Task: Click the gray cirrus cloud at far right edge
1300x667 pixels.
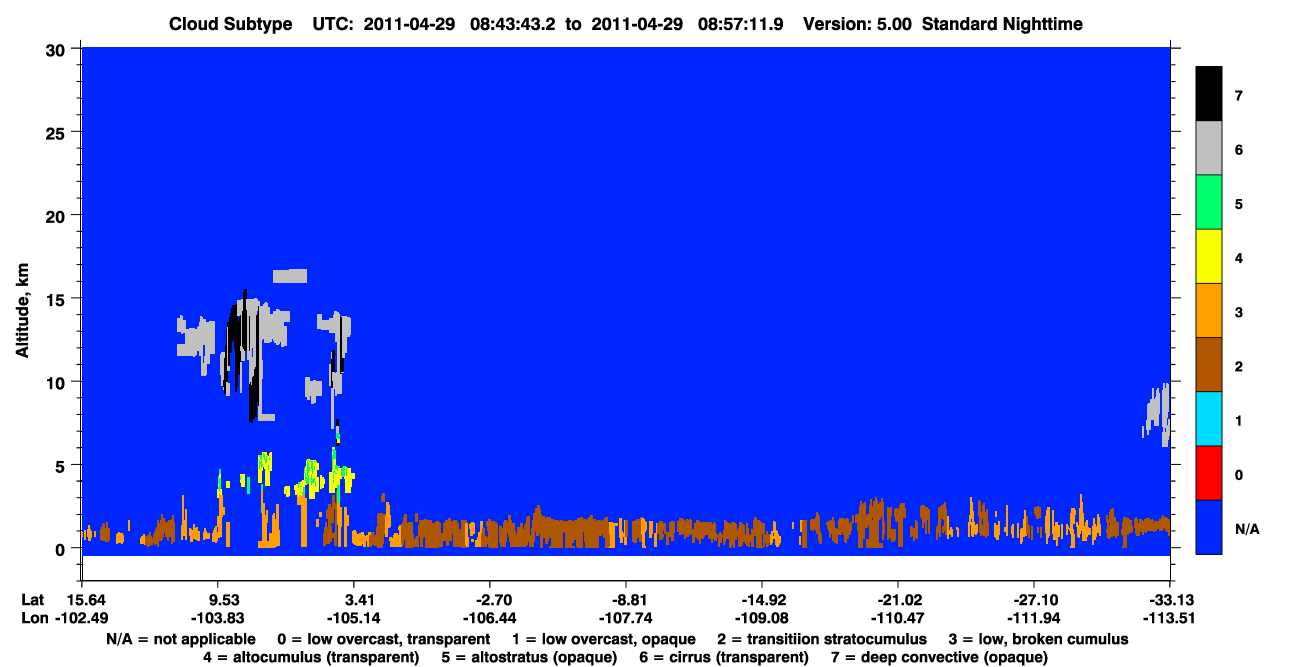Action: pyautogui.click(x=1158, y=414)
